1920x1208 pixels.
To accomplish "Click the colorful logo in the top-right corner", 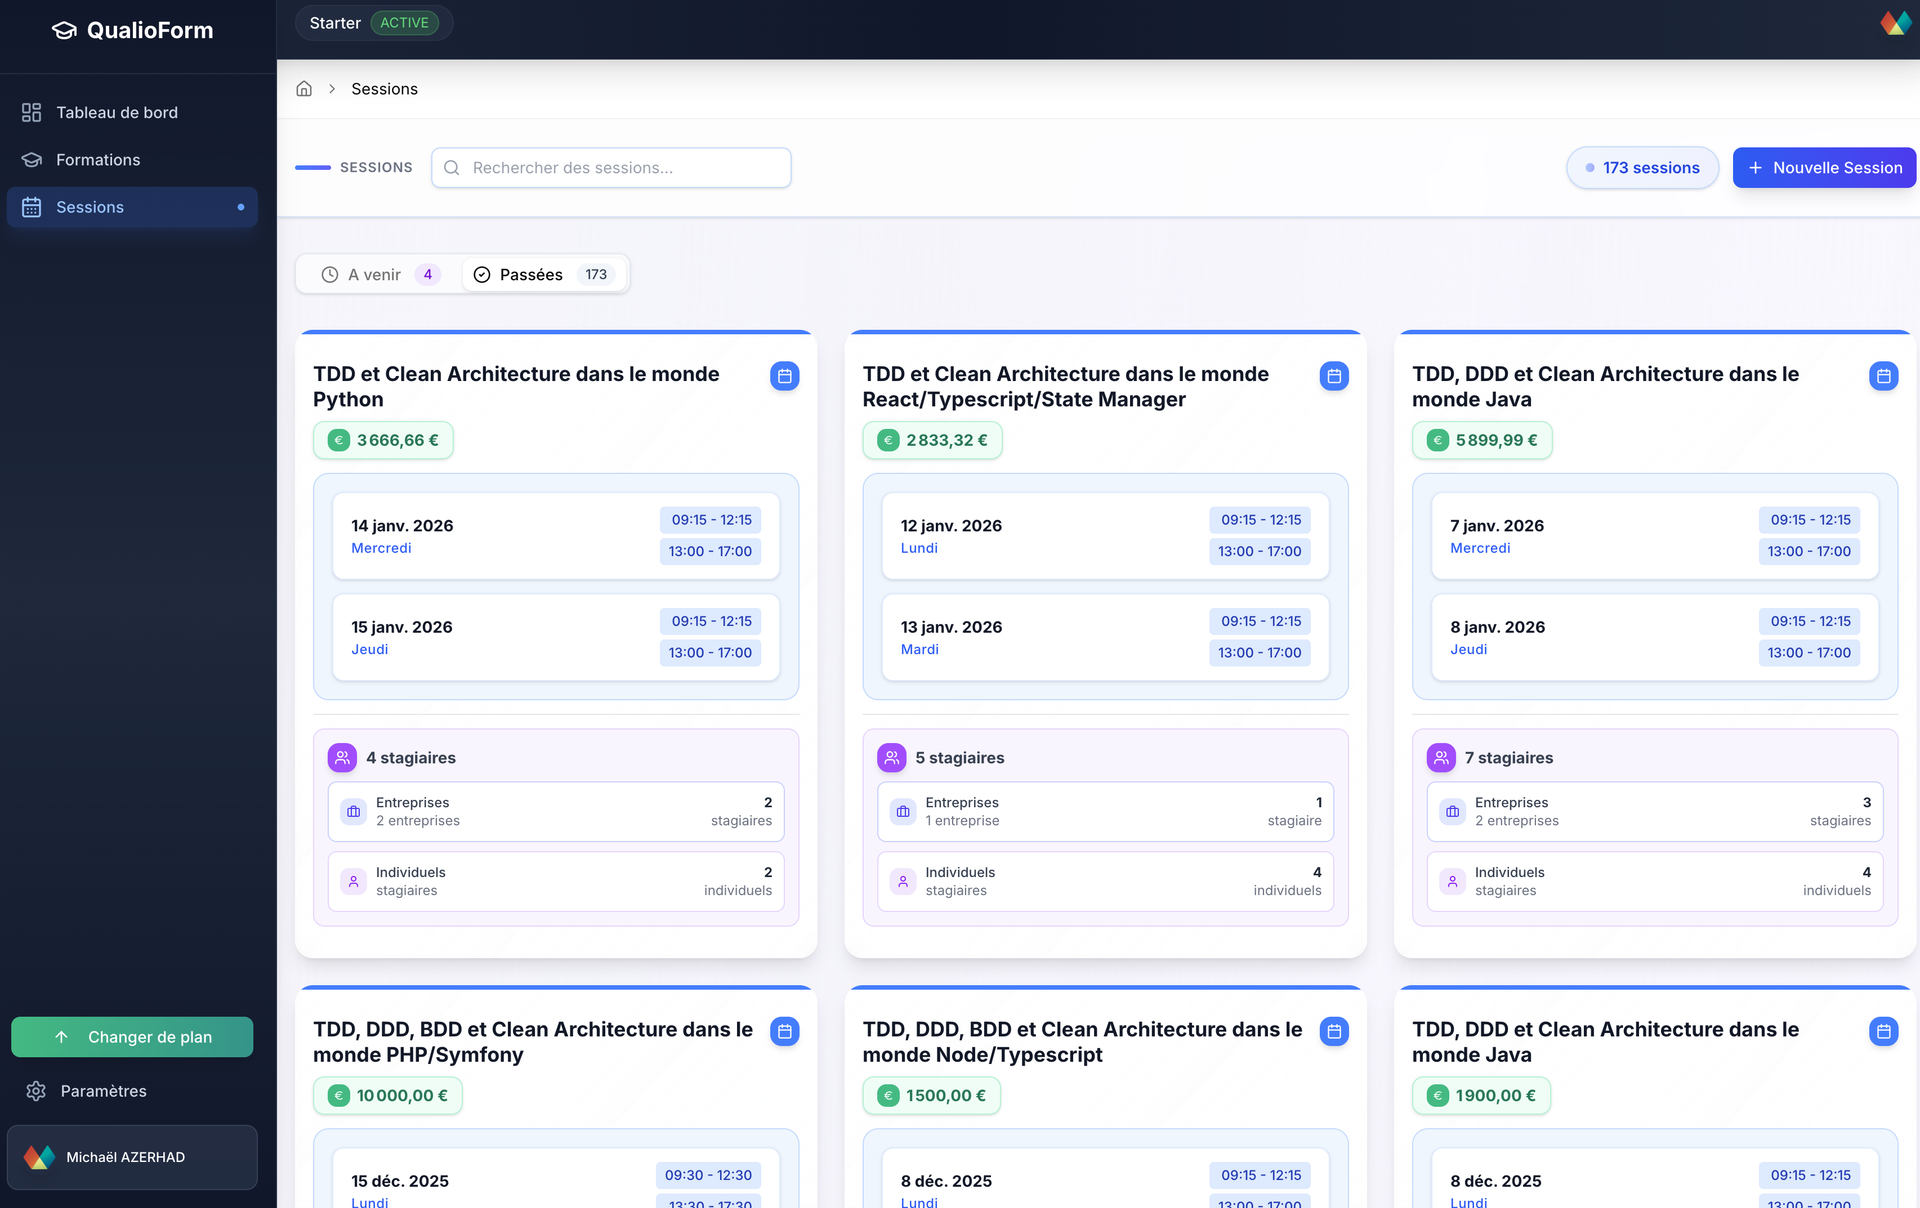I will [1897, 21].
